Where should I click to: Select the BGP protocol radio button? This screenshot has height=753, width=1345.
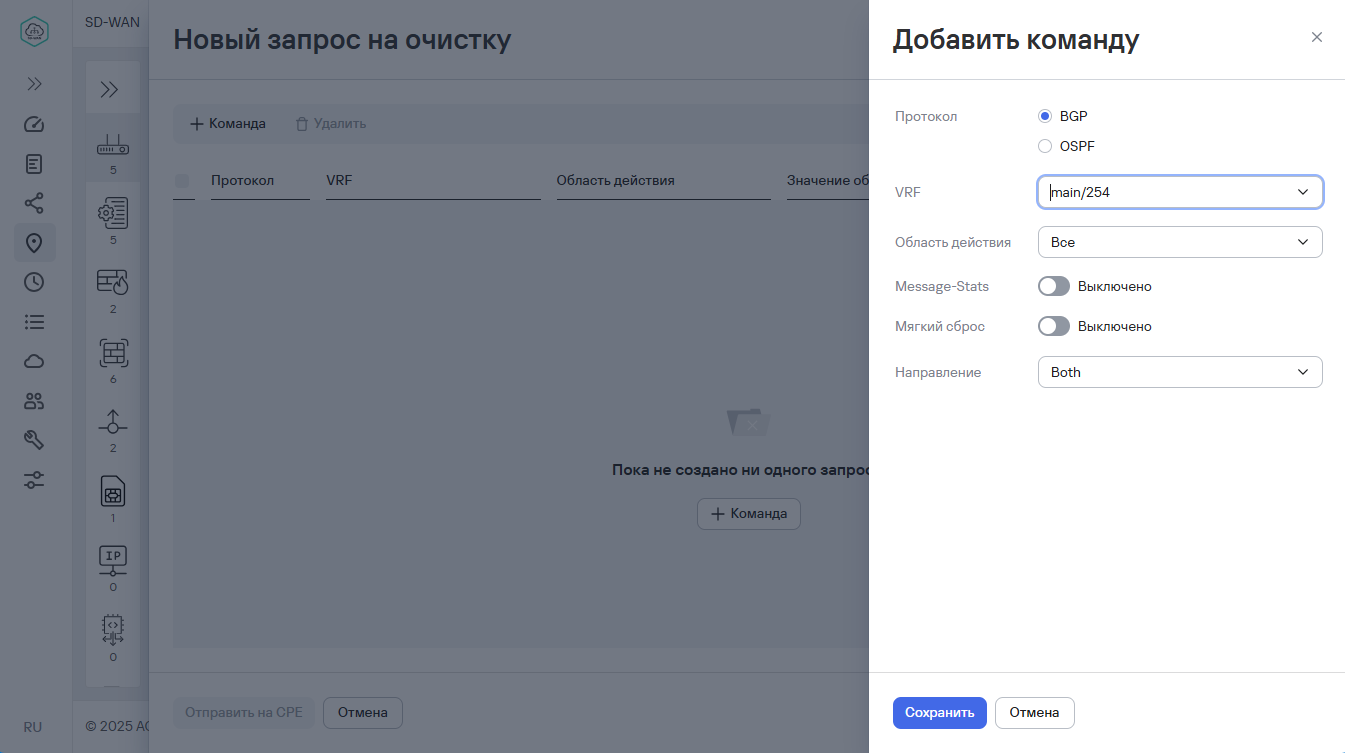point(1045,116)
